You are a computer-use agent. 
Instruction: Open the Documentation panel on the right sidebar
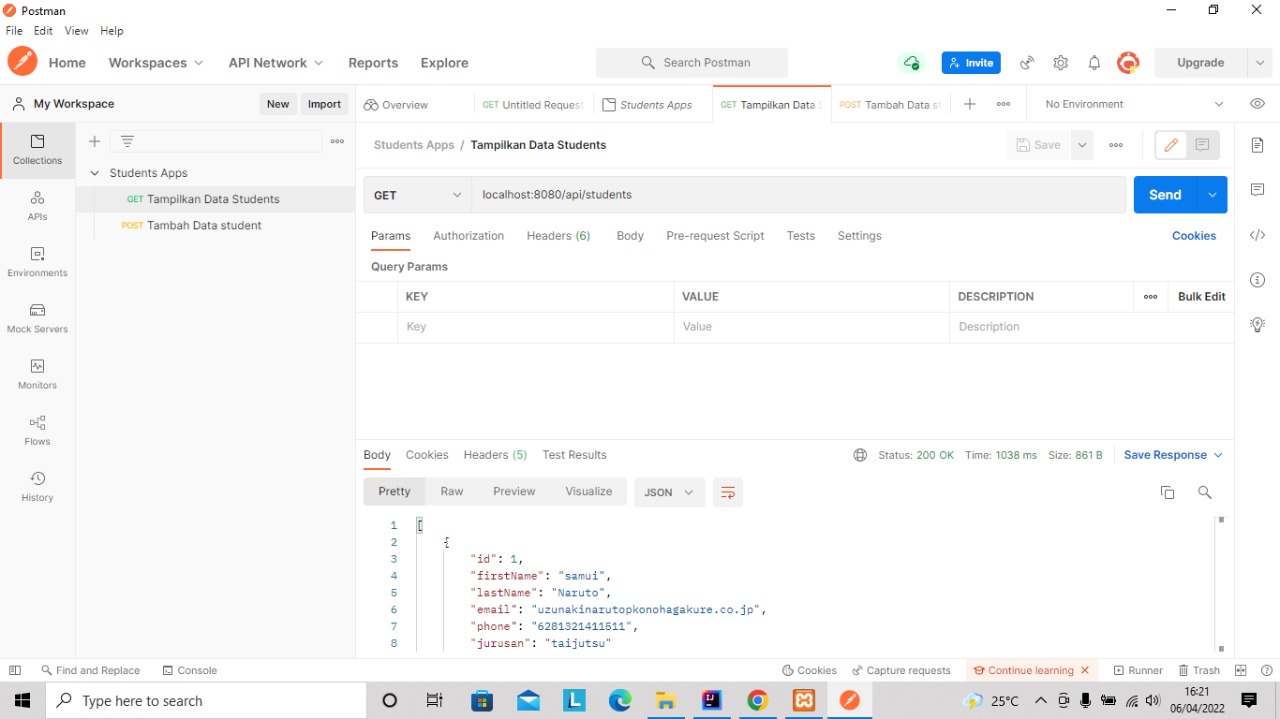coord(1257,144)
